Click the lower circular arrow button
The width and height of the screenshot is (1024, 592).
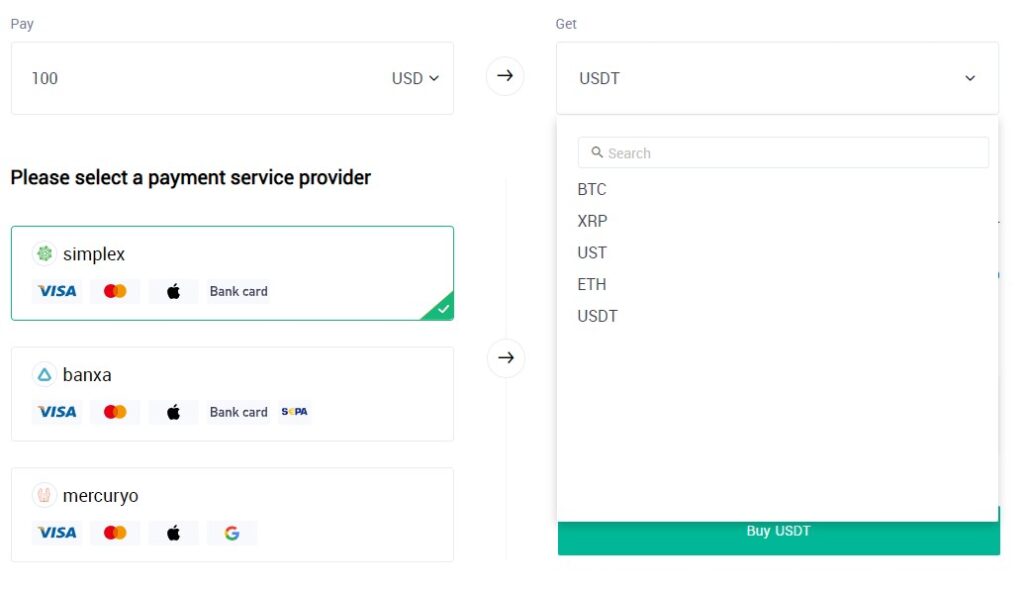[x=506, y=358]
